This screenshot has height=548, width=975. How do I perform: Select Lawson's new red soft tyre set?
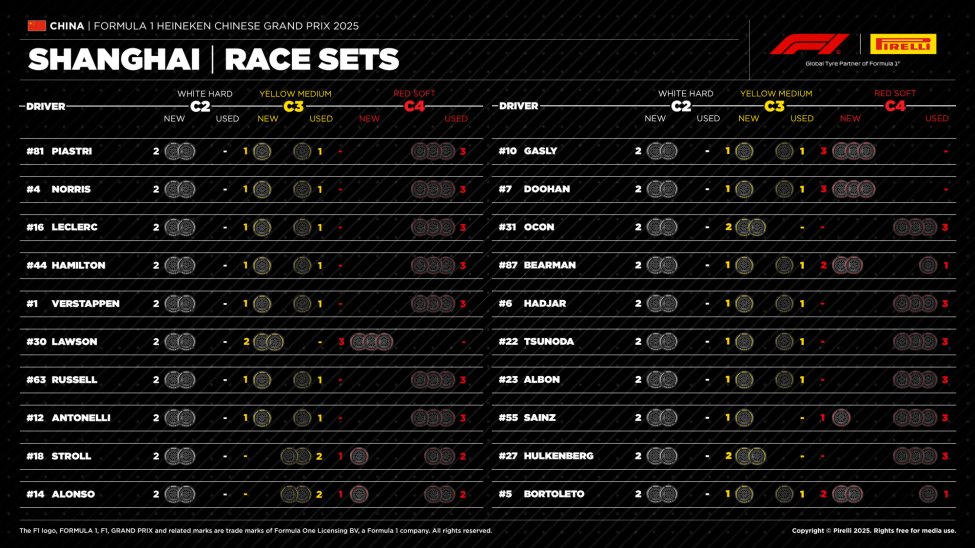click(371, 342)
